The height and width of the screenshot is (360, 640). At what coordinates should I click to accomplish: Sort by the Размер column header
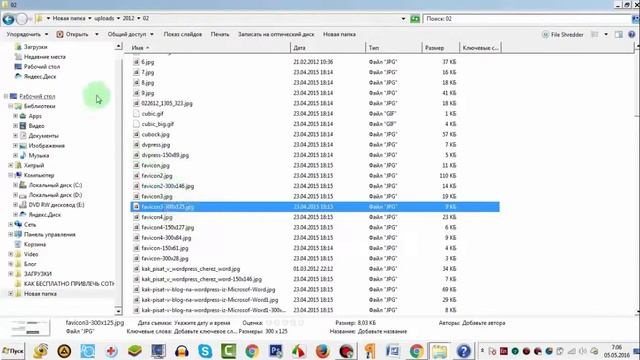(440, 48)
